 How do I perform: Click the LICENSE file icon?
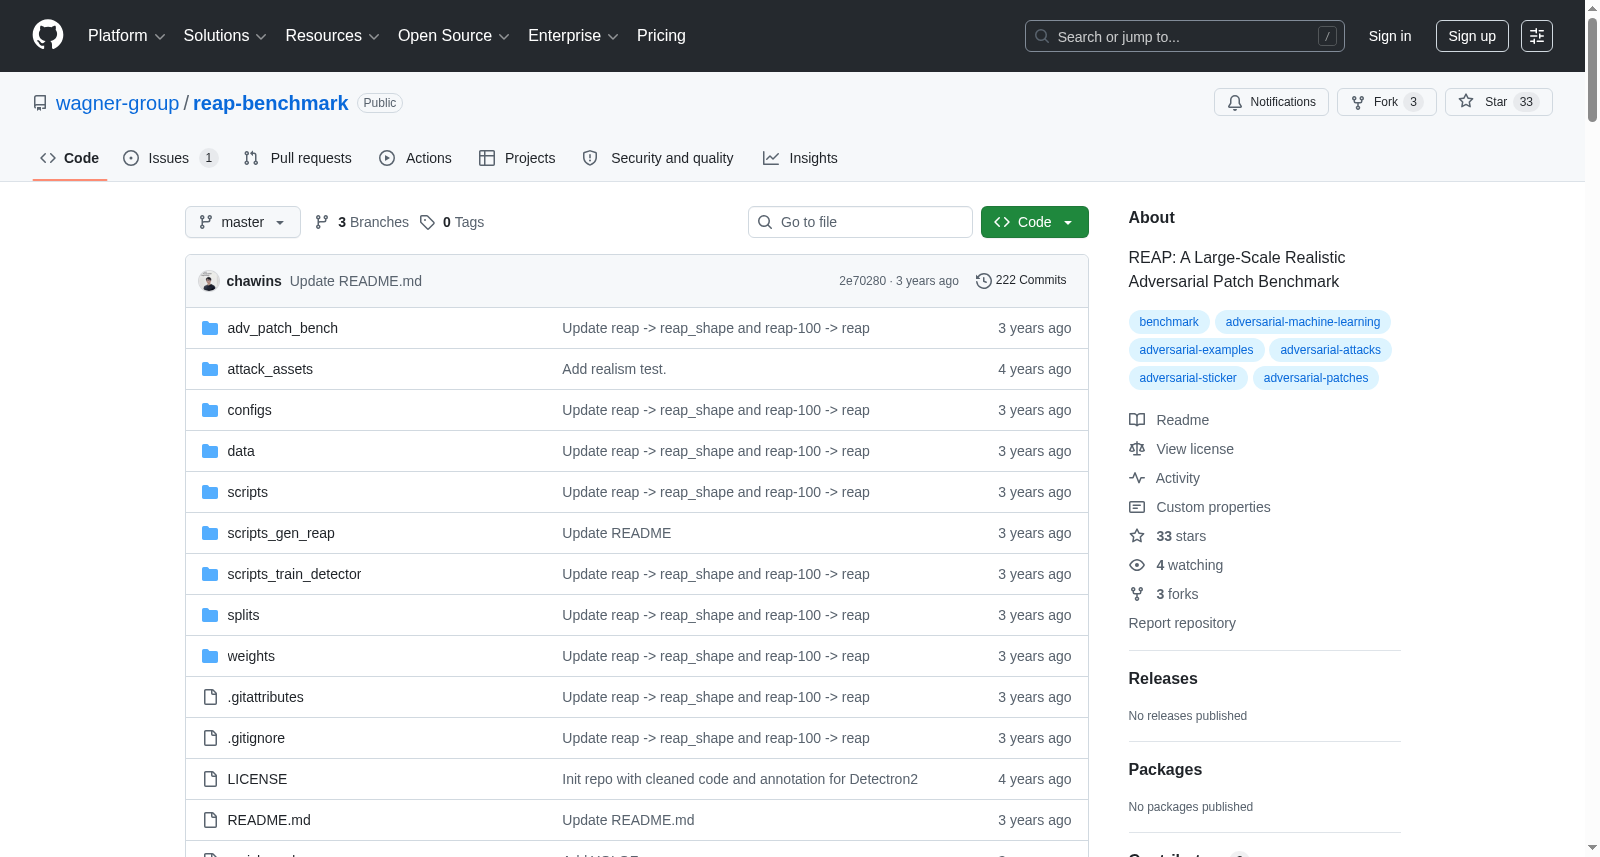click(210, 779)
